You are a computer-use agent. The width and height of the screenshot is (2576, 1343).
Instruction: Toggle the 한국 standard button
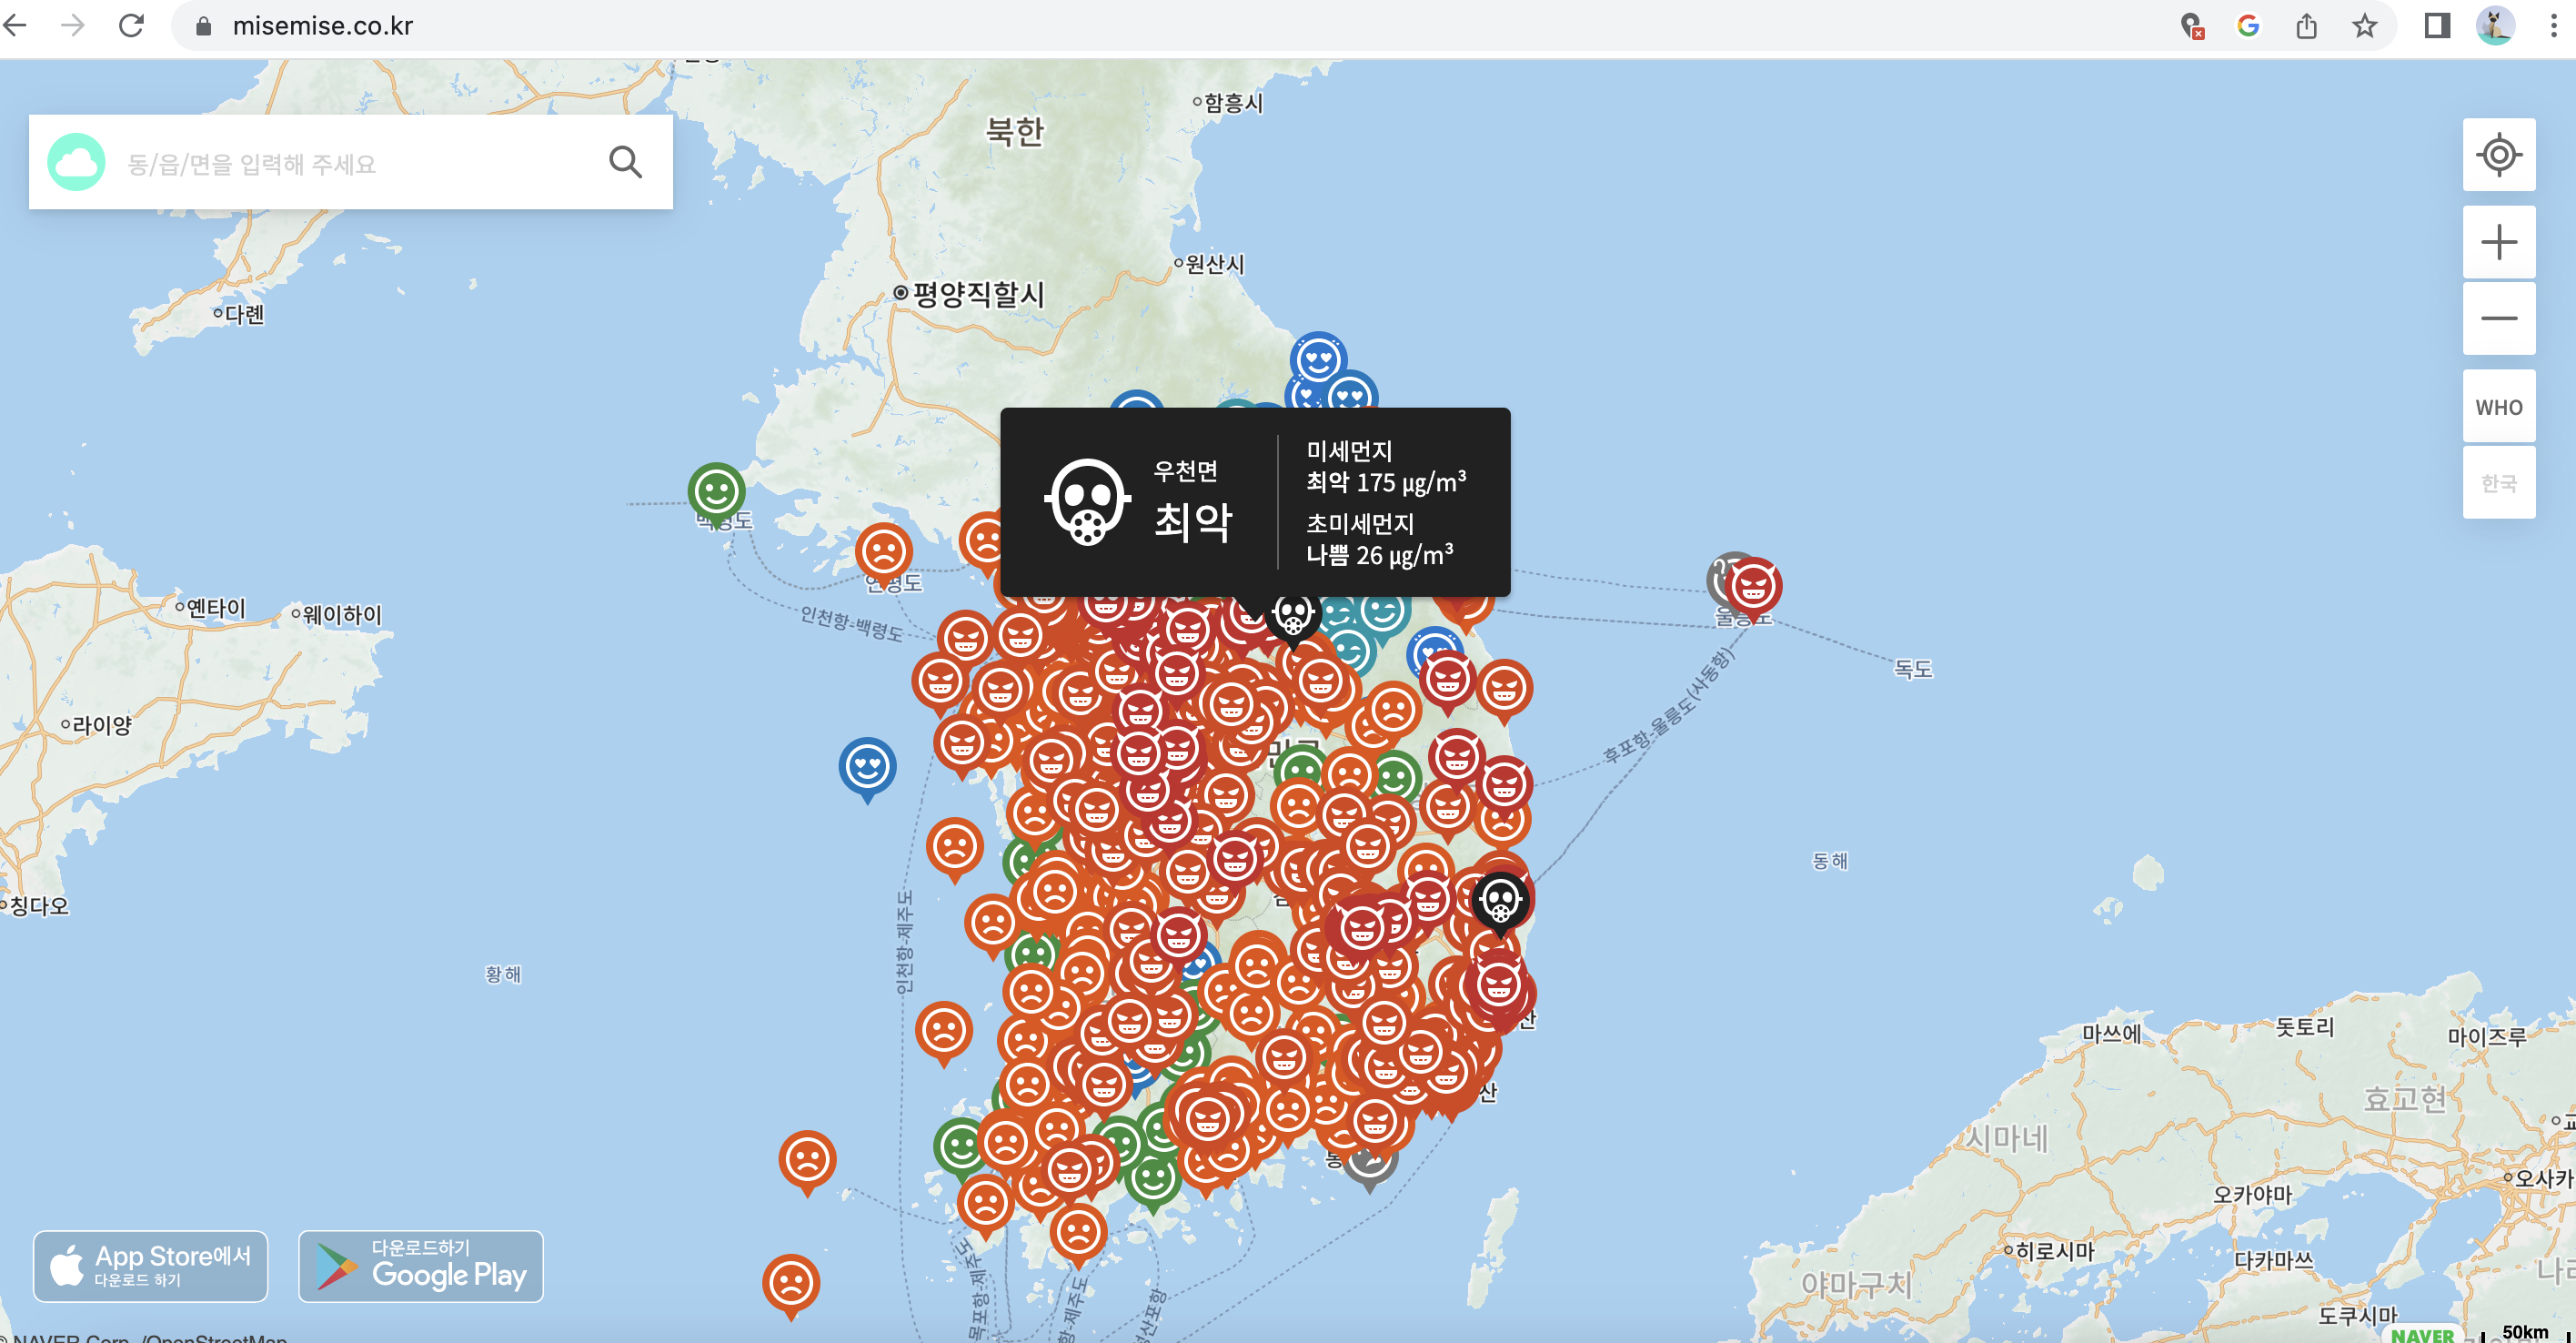tap(2498, 483)
